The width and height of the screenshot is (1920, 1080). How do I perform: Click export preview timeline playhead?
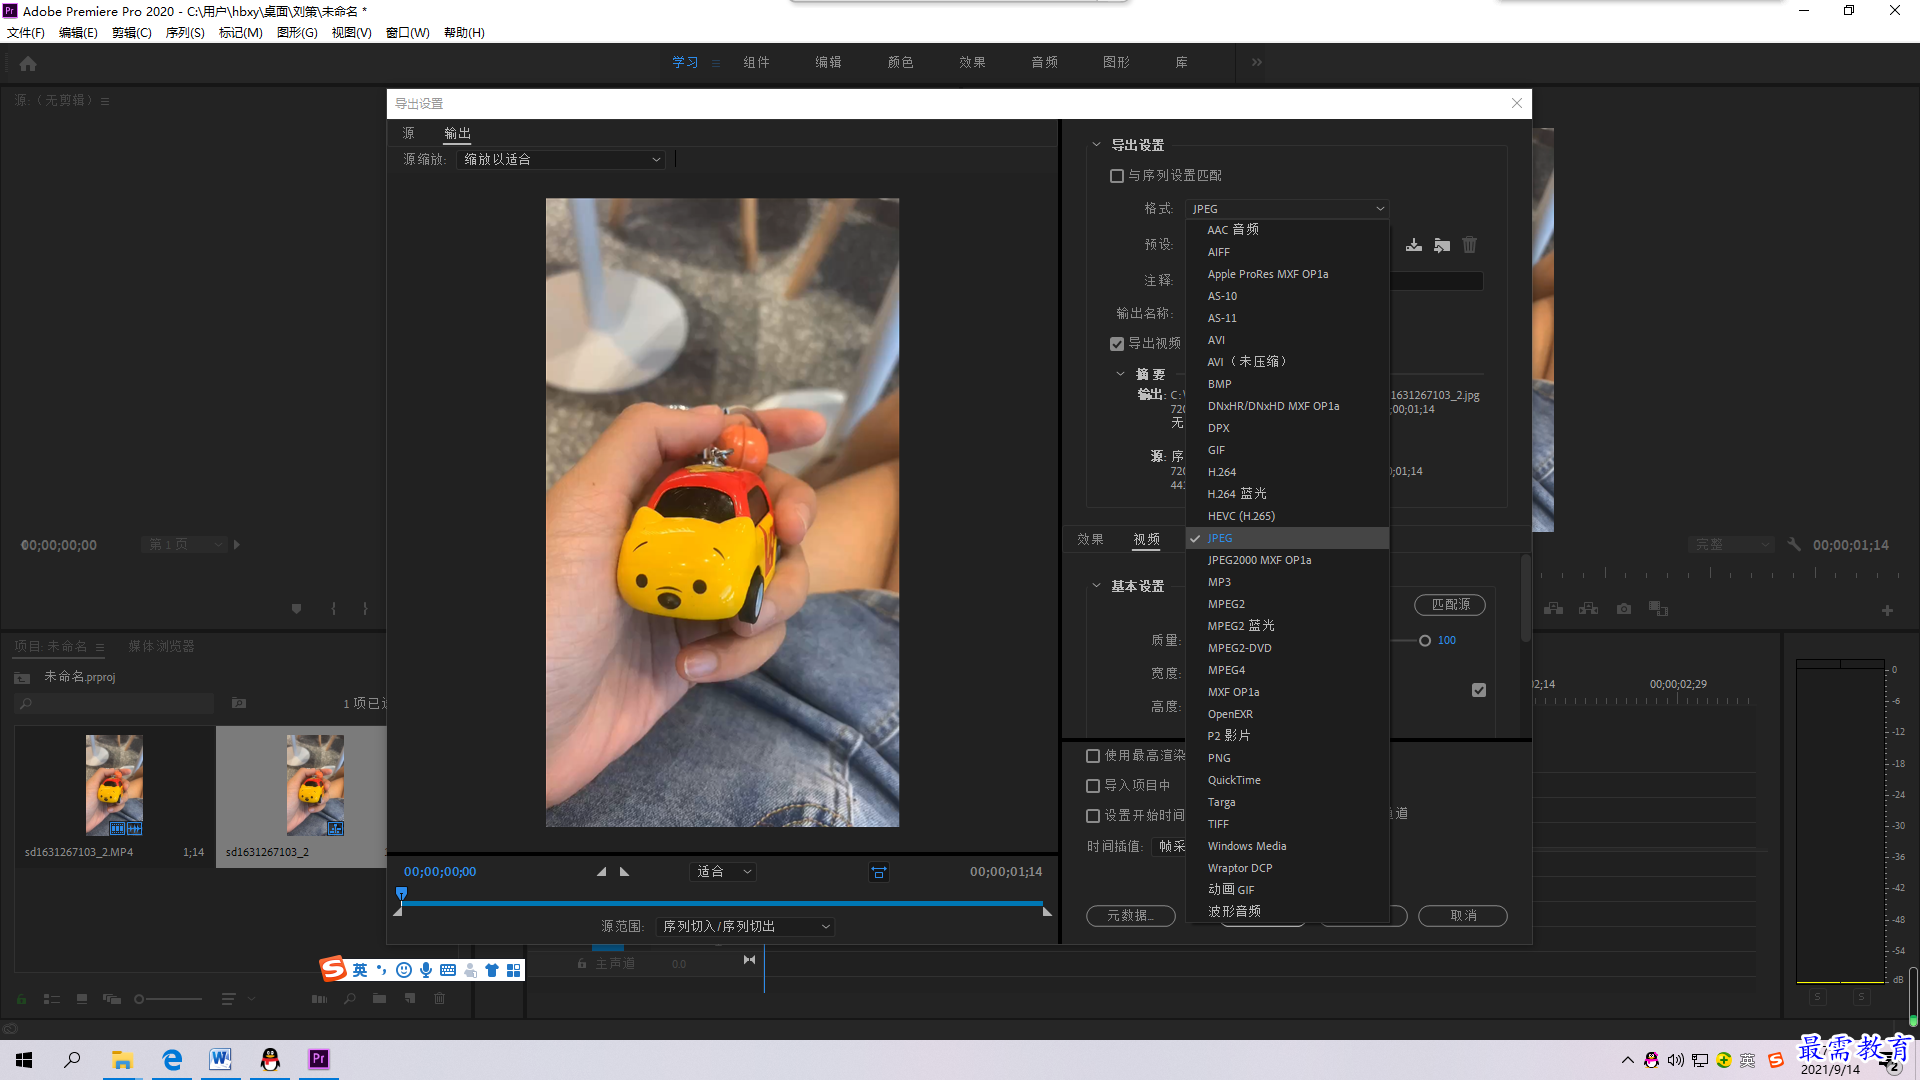coord(401,893)
